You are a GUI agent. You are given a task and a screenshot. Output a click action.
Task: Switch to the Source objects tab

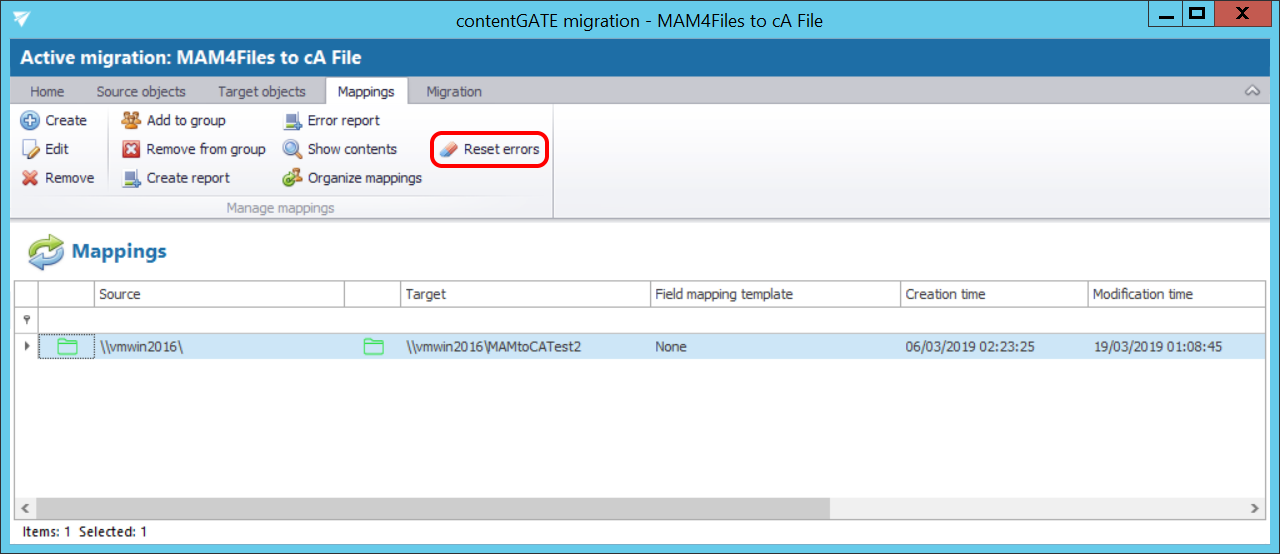(141, 91)
